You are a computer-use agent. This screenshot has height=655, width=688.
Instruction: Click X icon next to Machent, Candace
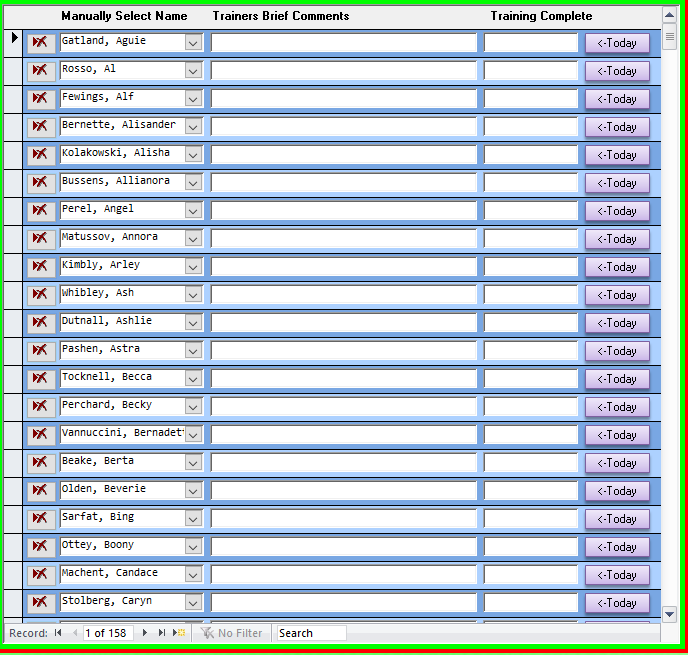(x=41, y=575)
